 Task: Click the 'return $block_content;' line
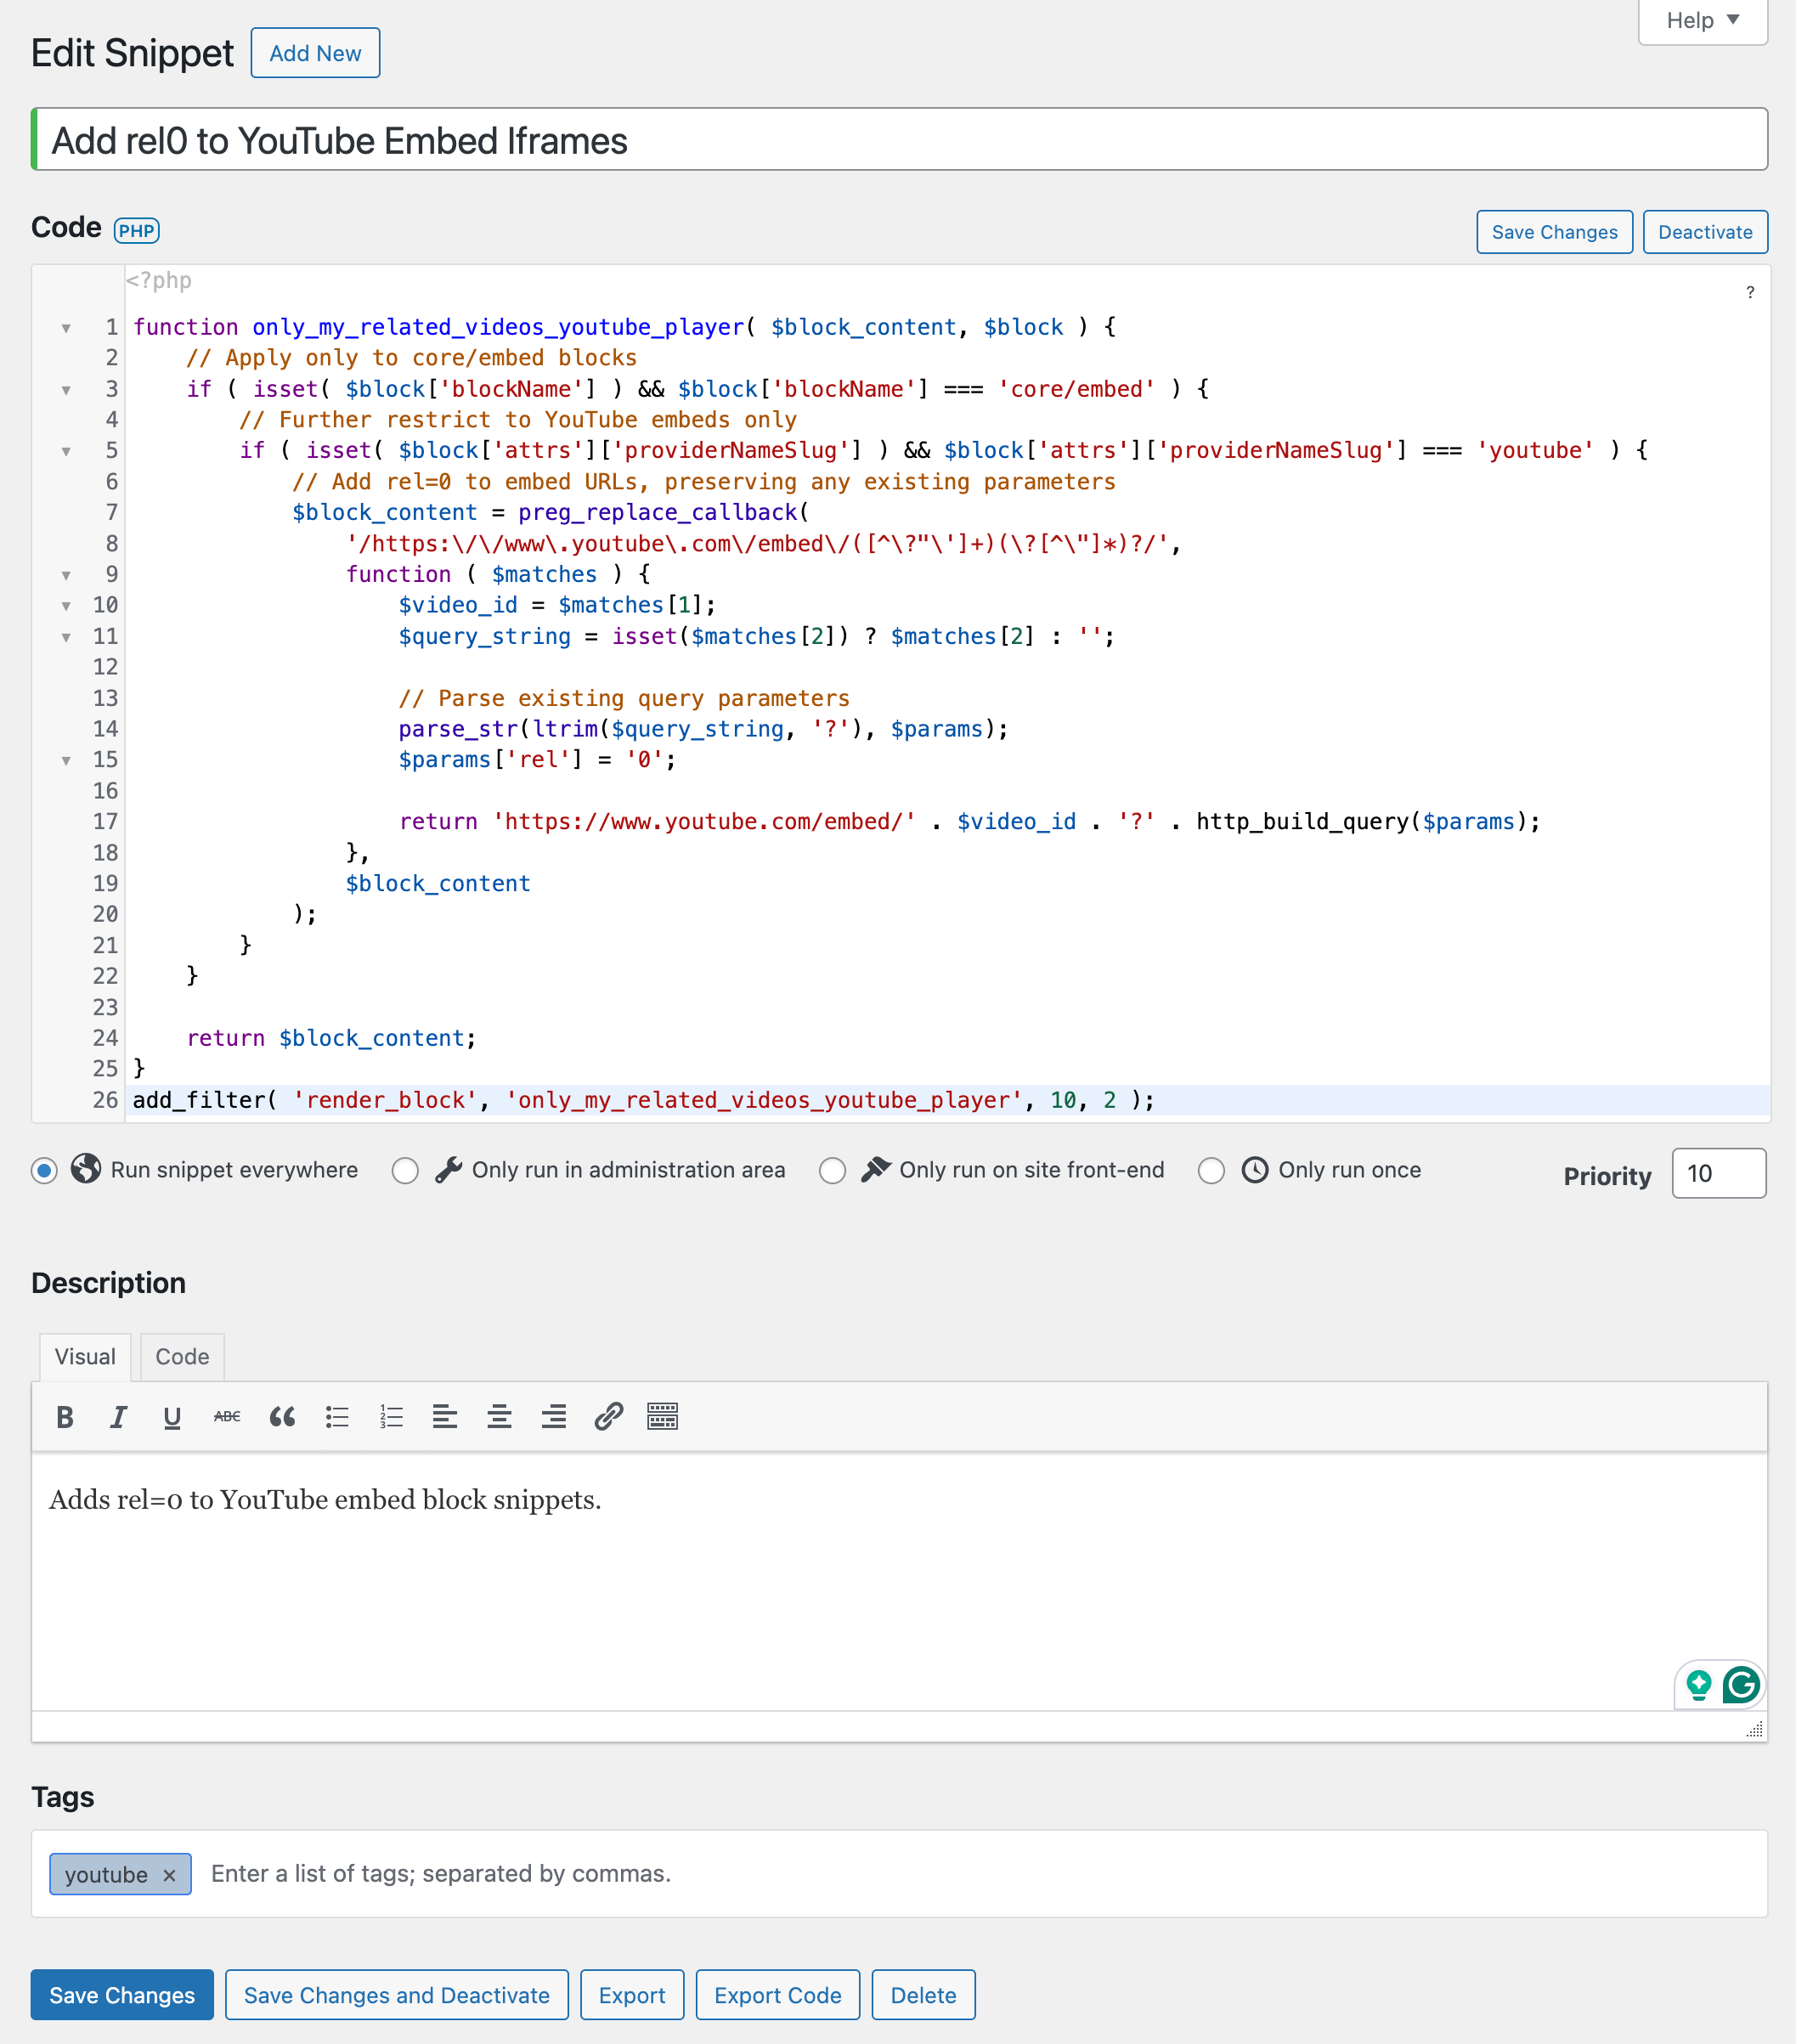click(x=331, y=1038)
